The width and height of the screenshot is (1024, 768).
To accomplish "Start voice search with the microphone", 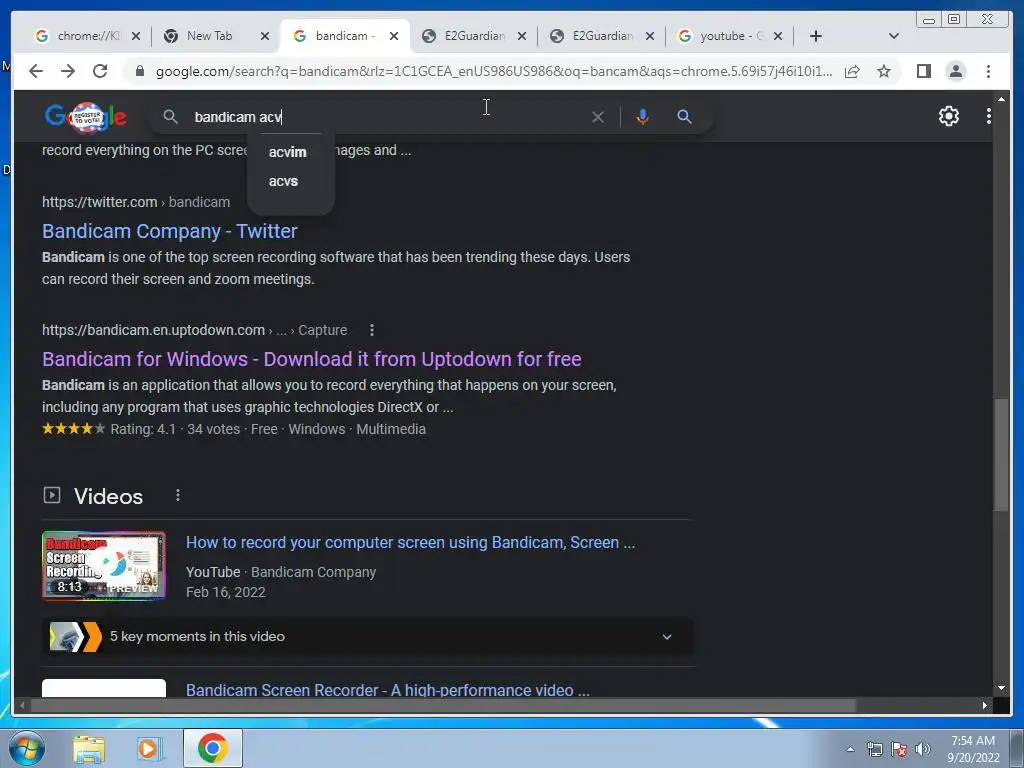I will point(643,117).
